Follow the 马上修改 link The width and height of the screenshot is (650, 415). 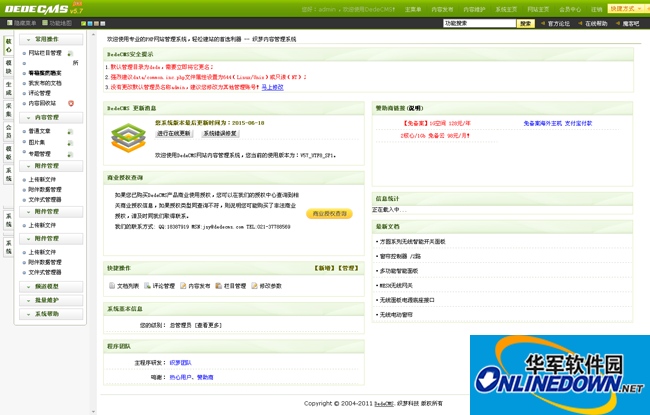[x=272, y=87]
